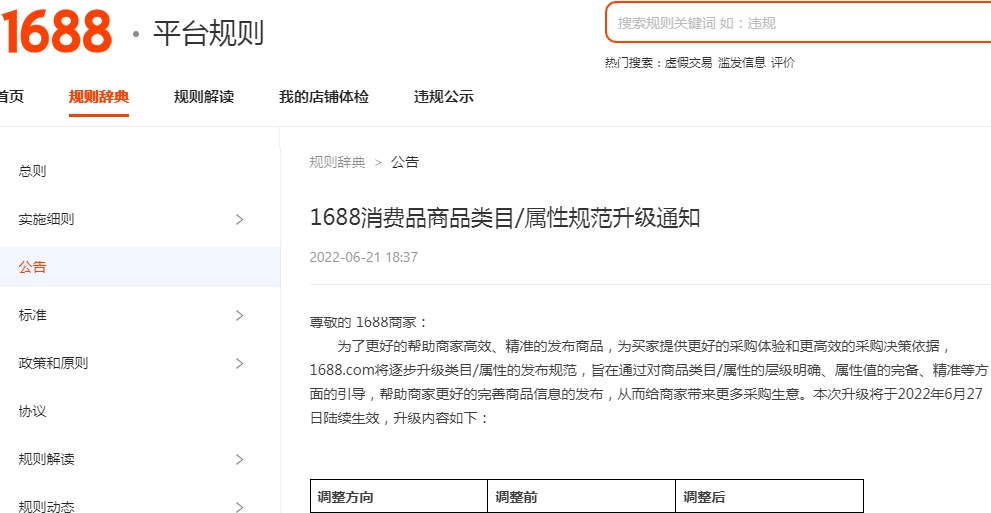Expand 实施细则 chevron arrow
The height and width of the screenshot is (513, 991).
coord(240,219)
